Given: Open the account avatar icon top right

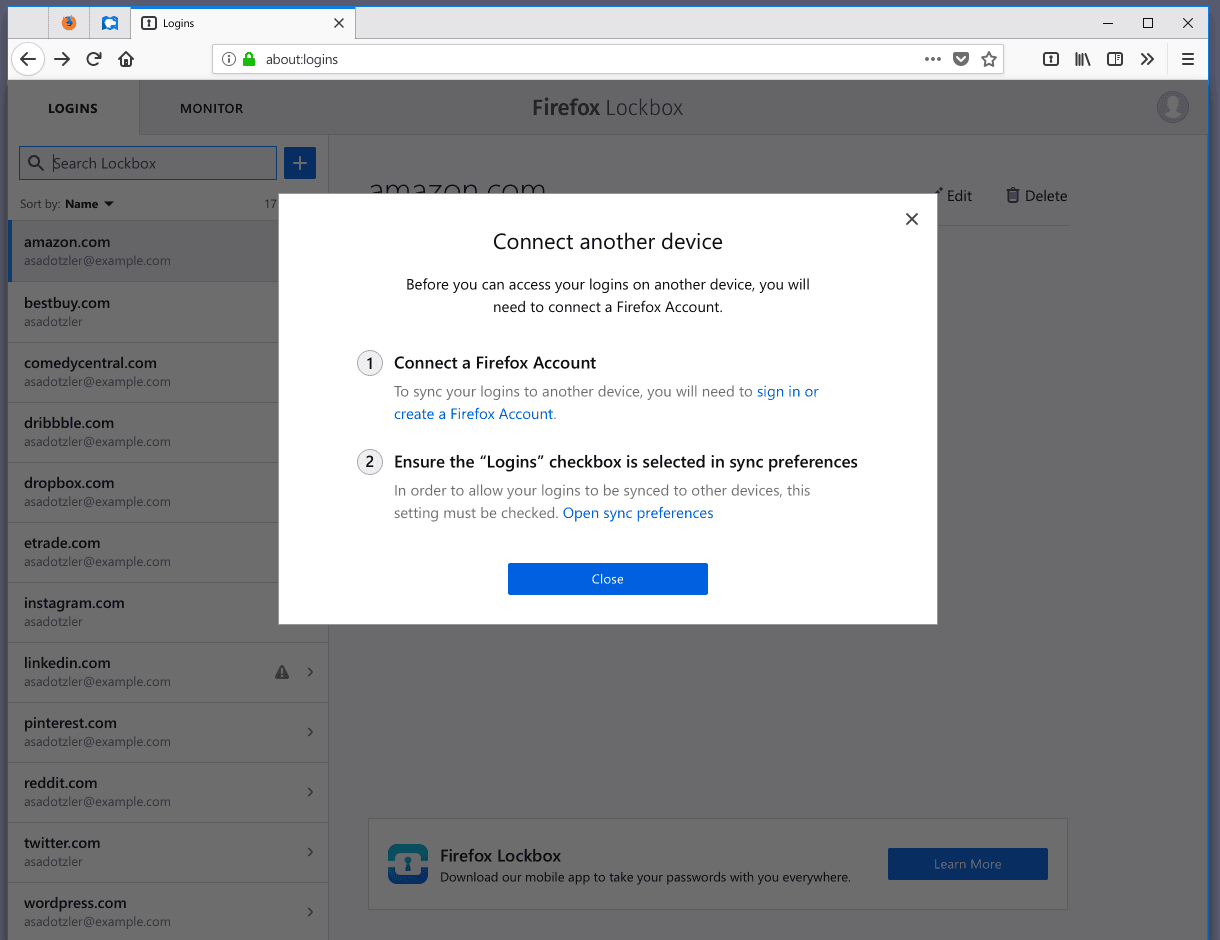Looking at the screenshot, I should coord(1172,107).
